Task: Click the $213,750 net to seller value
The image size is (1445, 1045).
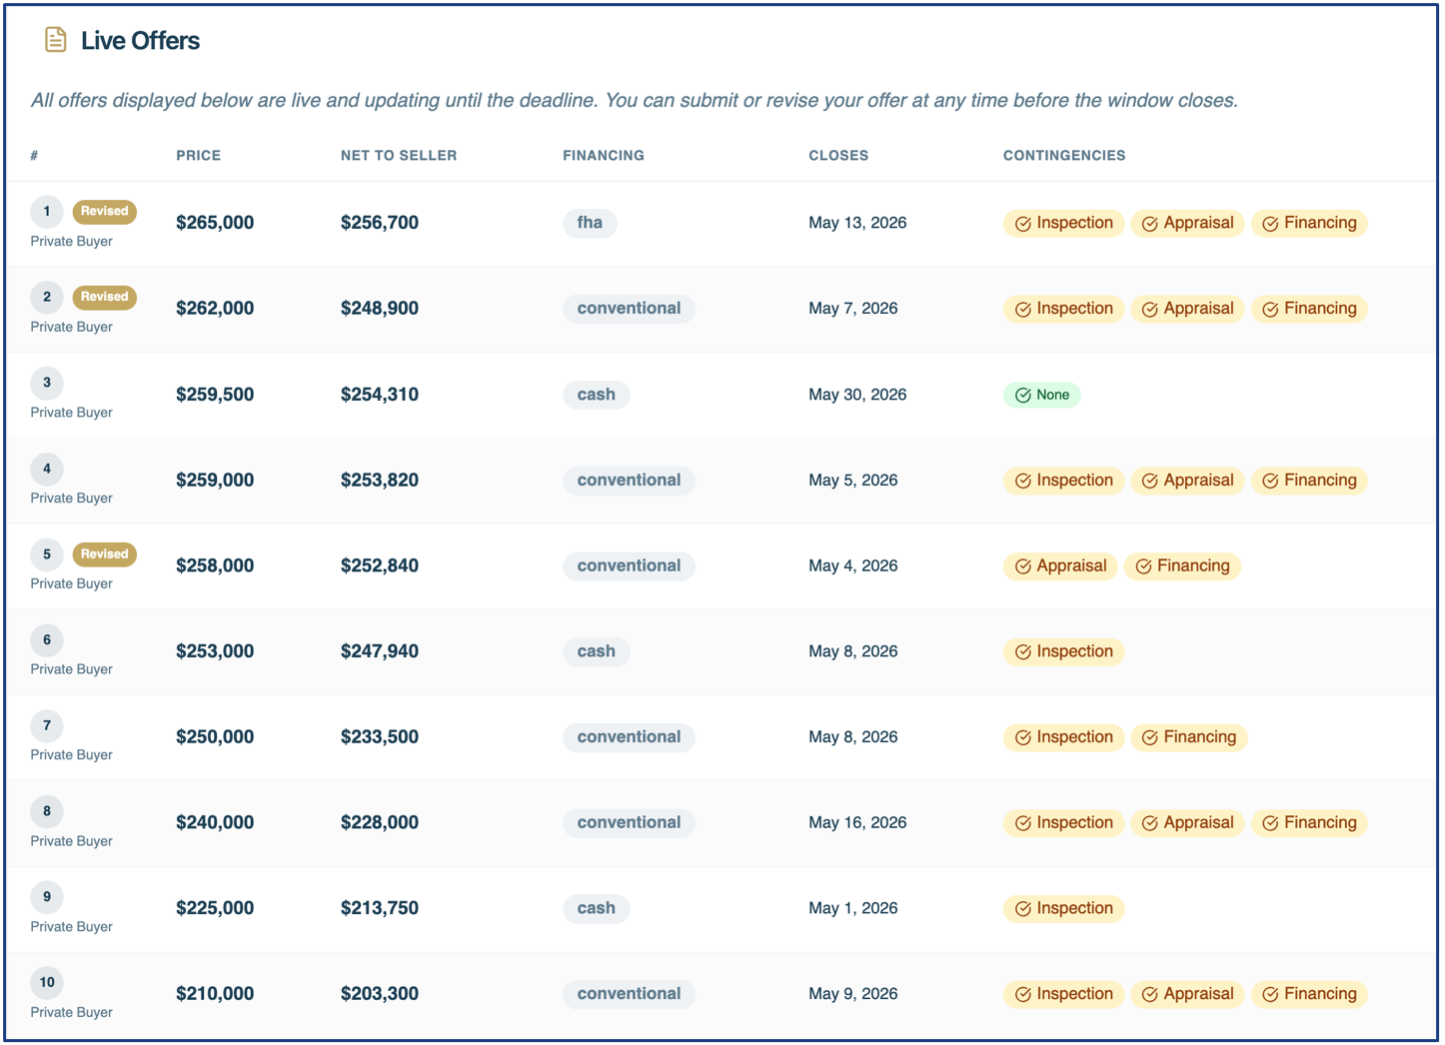Action: pyautogui.click(x=379, y=909)
